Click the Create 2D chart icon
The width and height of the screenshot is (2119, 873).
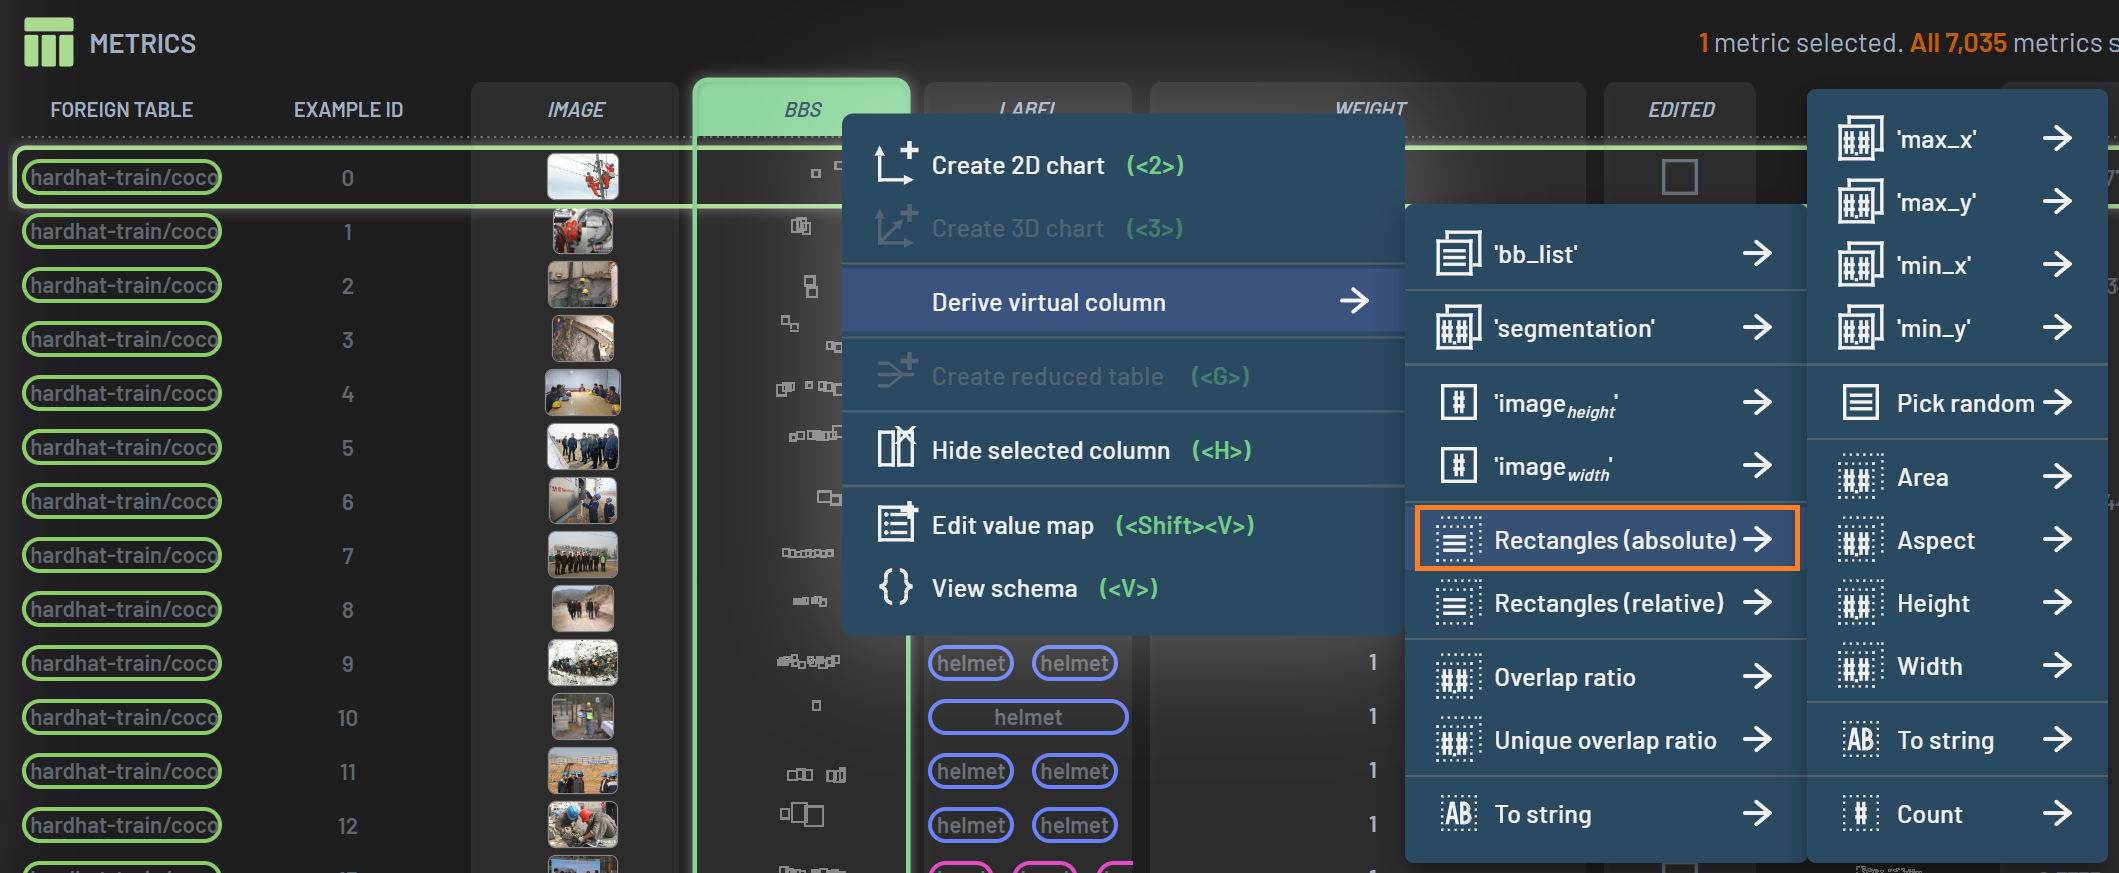pyautogui.click(x=894, y=165)
